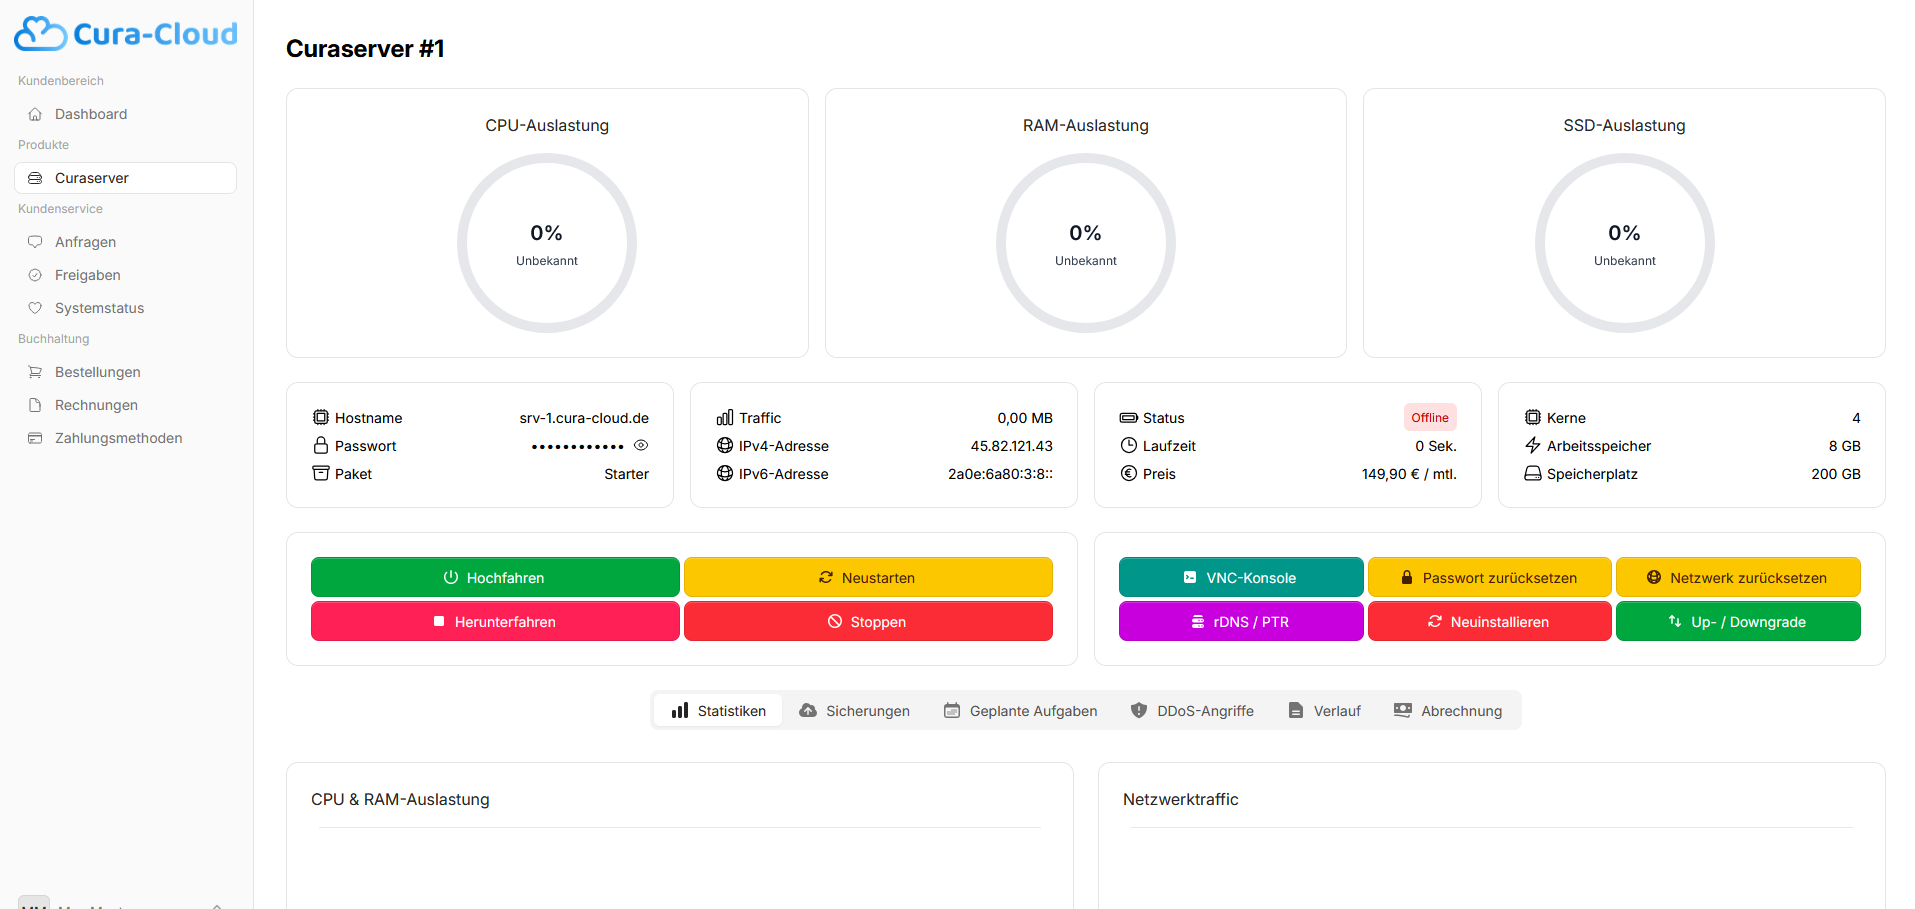Expand the user menu chevron at bottom-left

tap(217, 904)
